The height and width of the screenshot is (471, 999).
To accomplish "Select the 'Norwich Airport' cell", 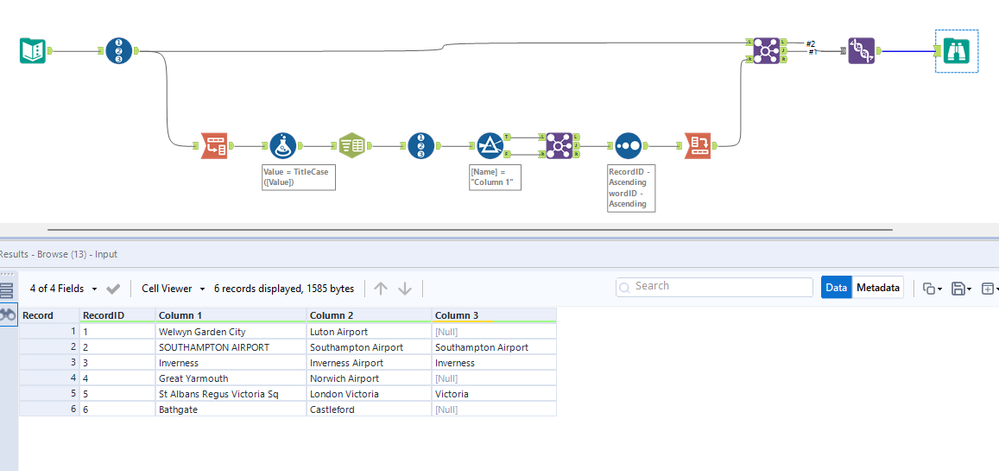I will pos(369,379).
